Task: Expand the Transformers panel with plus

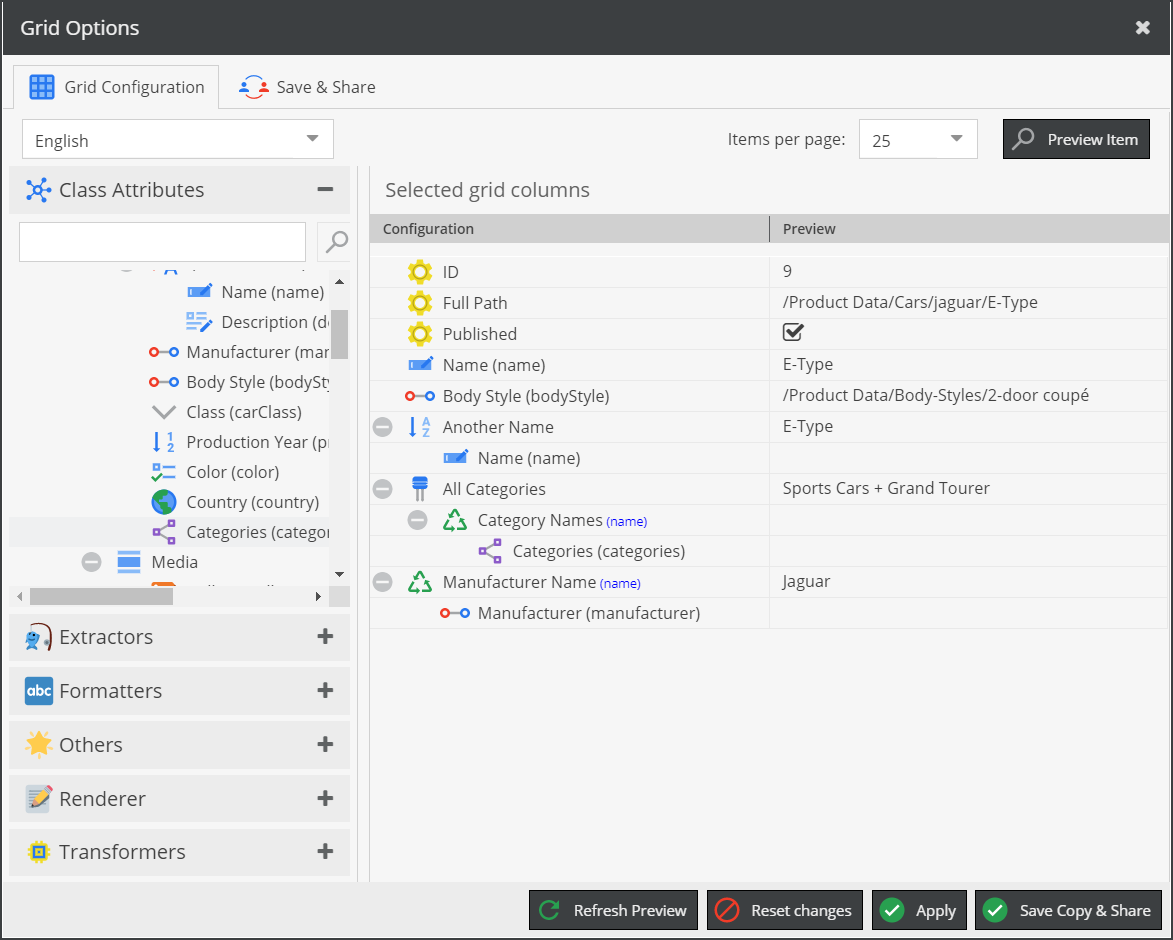Action: [x=325, y=851]
